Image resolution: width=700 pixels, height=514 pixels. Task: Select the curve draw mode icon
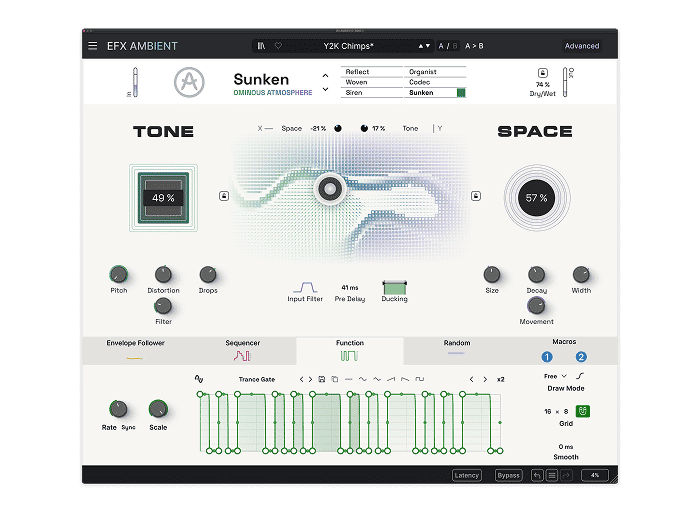point(580,376)
